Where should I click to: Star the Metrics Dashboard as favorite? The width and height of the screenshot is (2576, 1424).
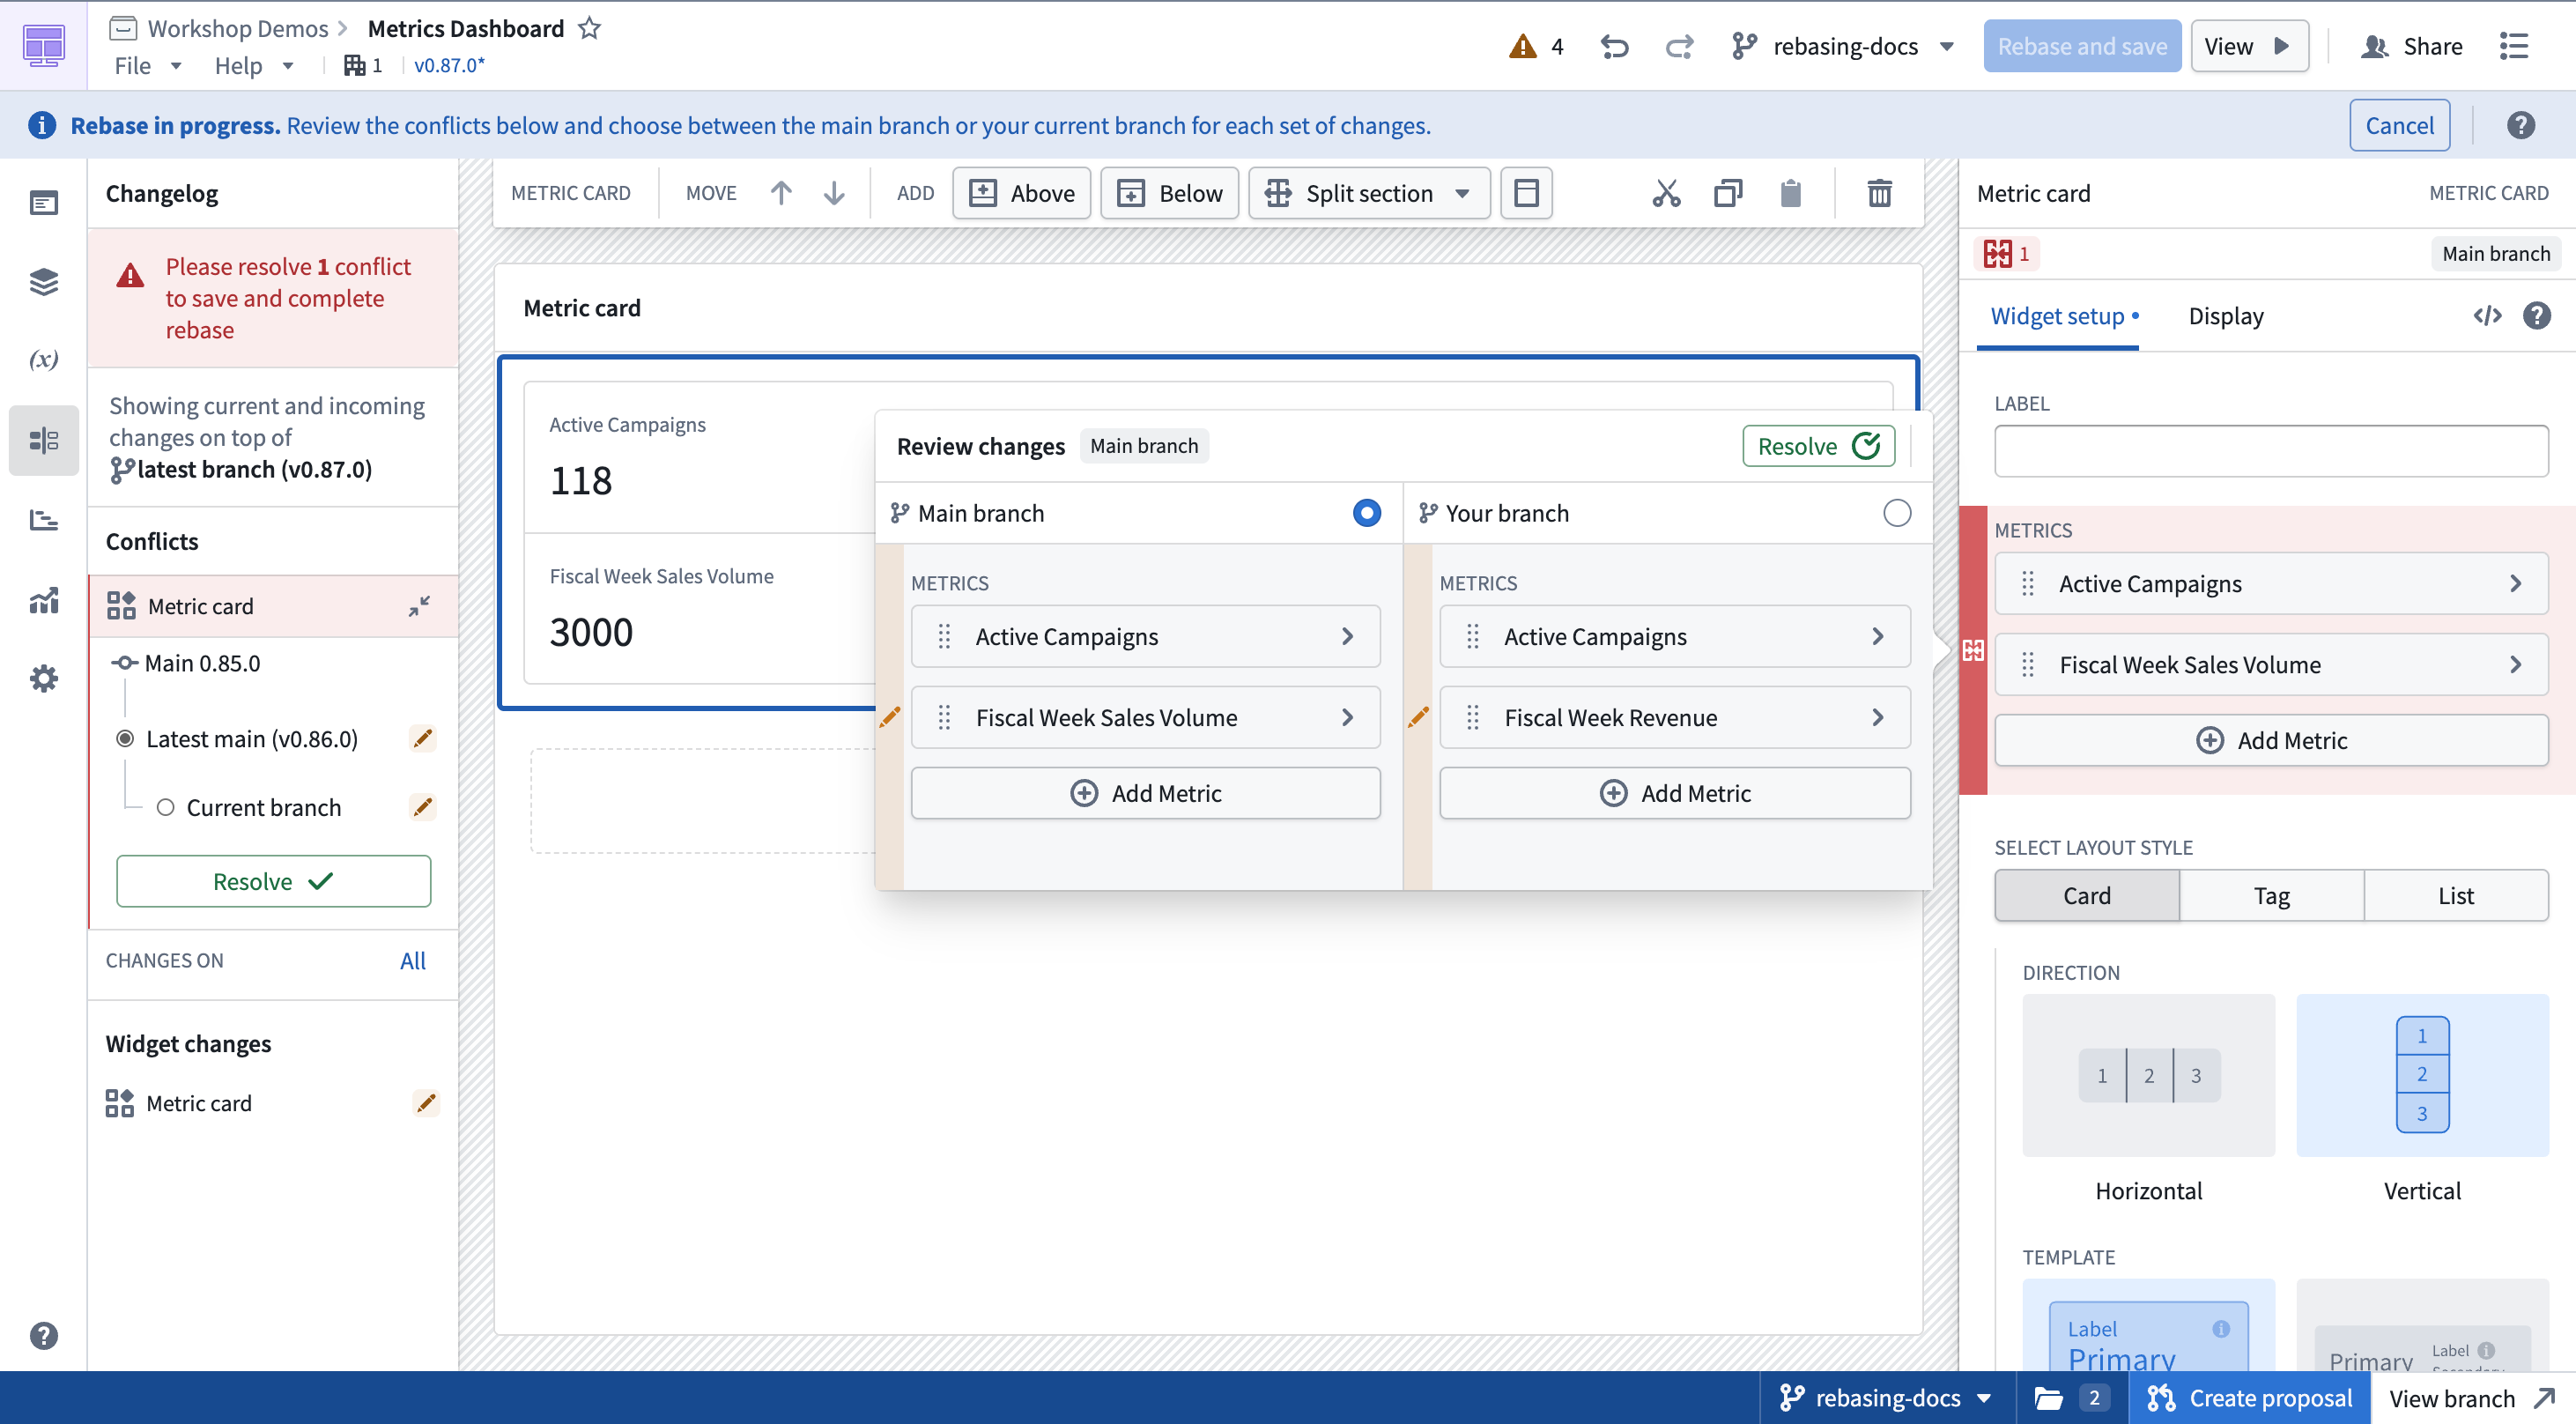click(x=590, y=28)
